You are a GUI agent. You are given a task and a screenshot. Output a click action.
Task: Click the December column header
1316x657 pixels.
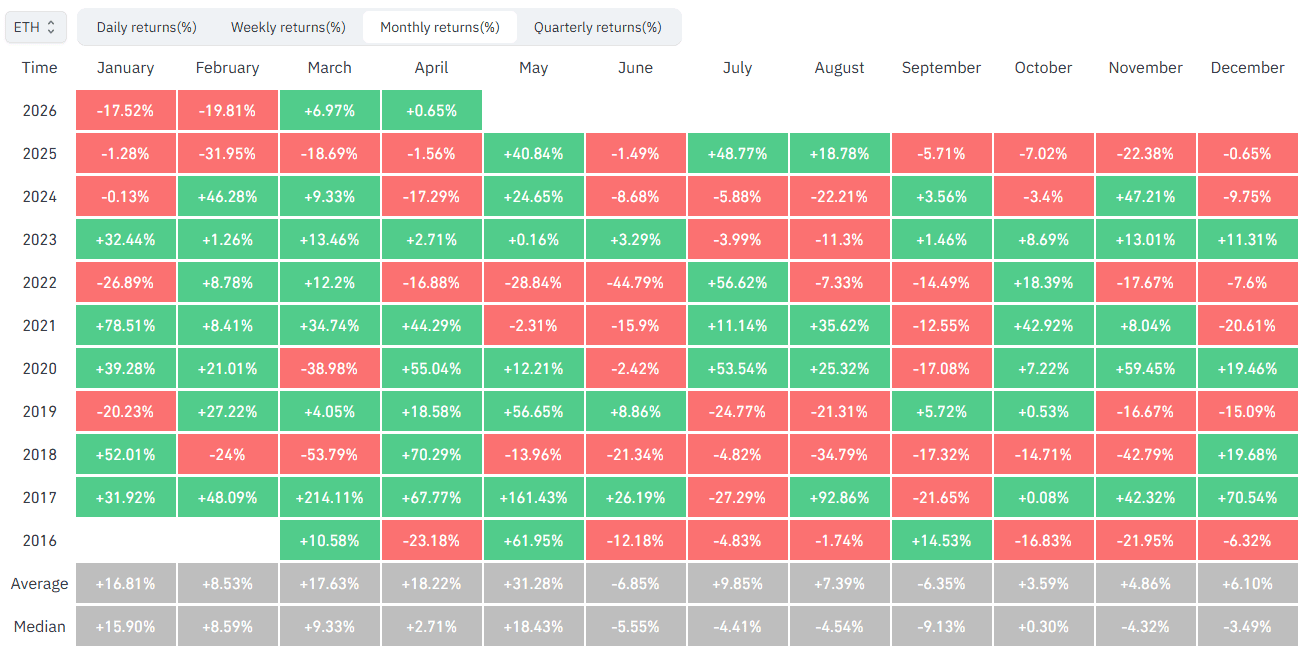click(x=1247, y=68)
